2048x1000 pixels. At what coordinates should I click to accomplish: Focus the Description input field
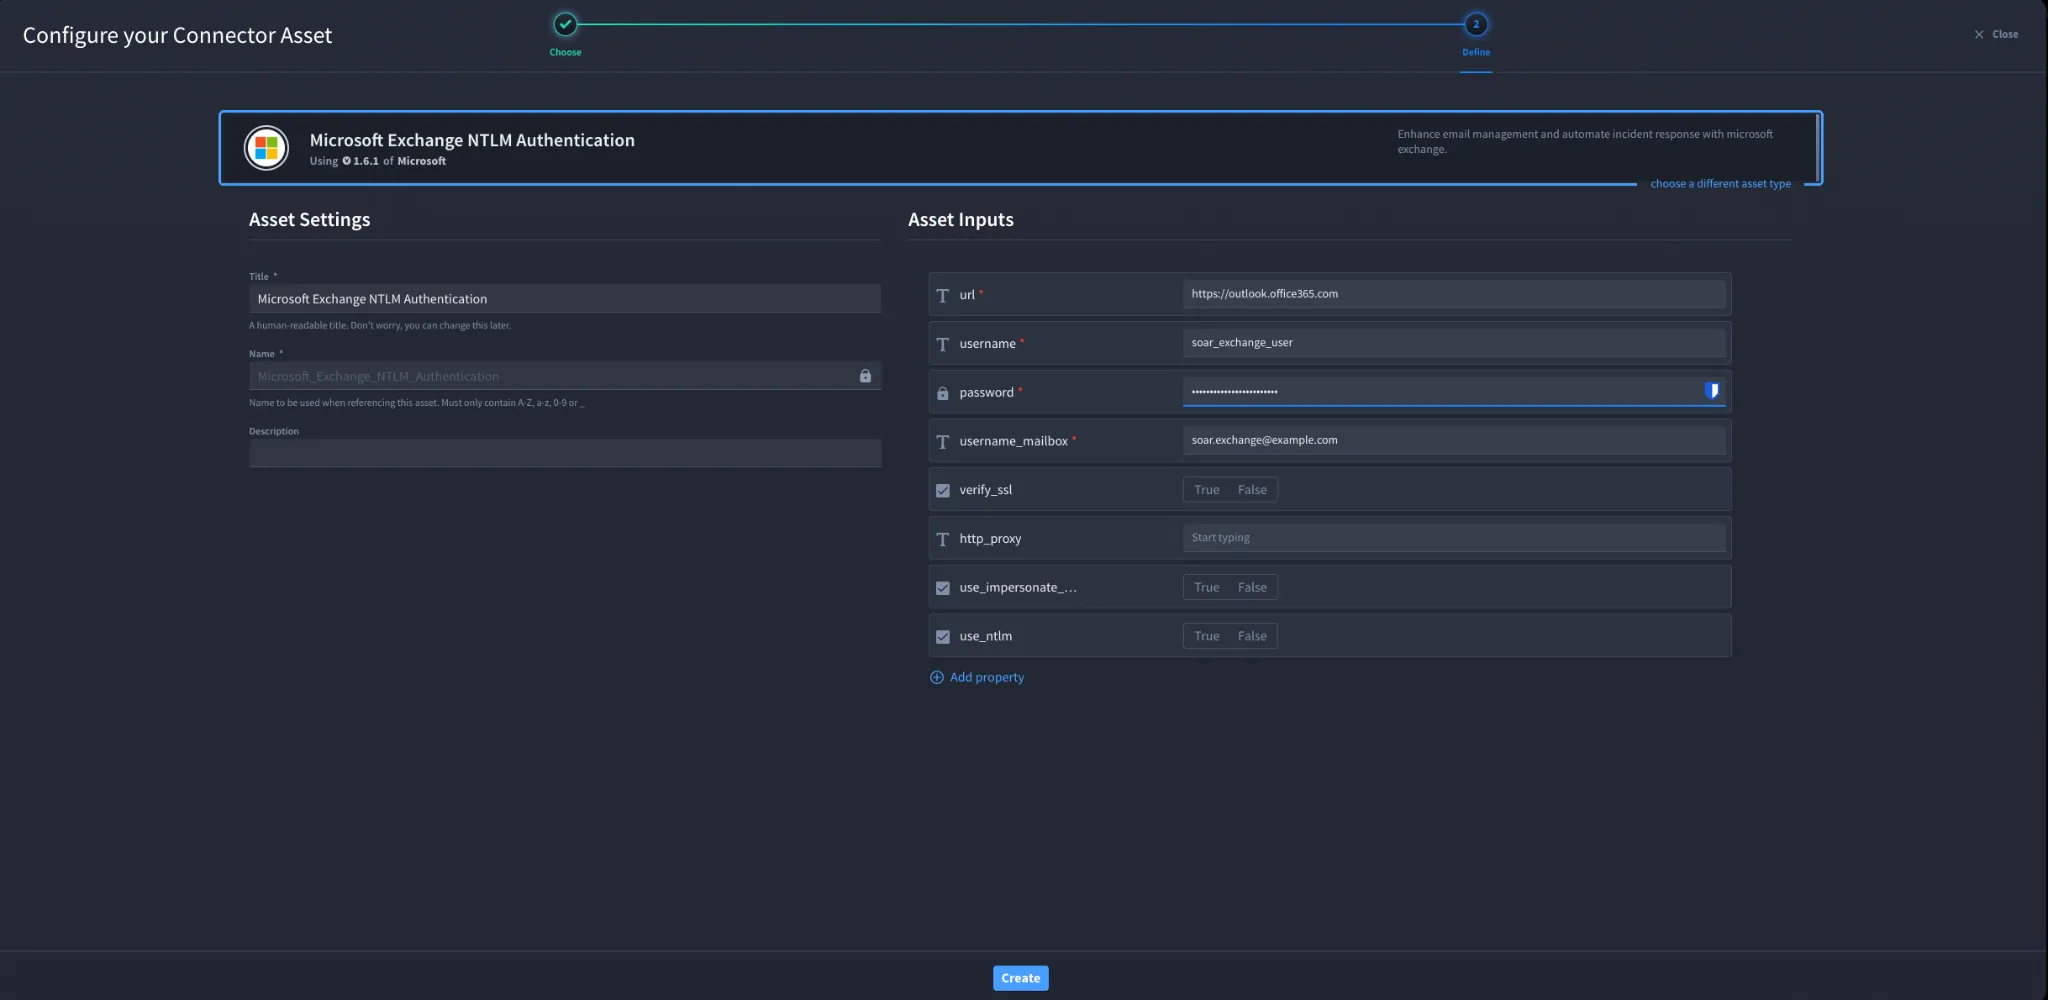click(x=565, y=453)
